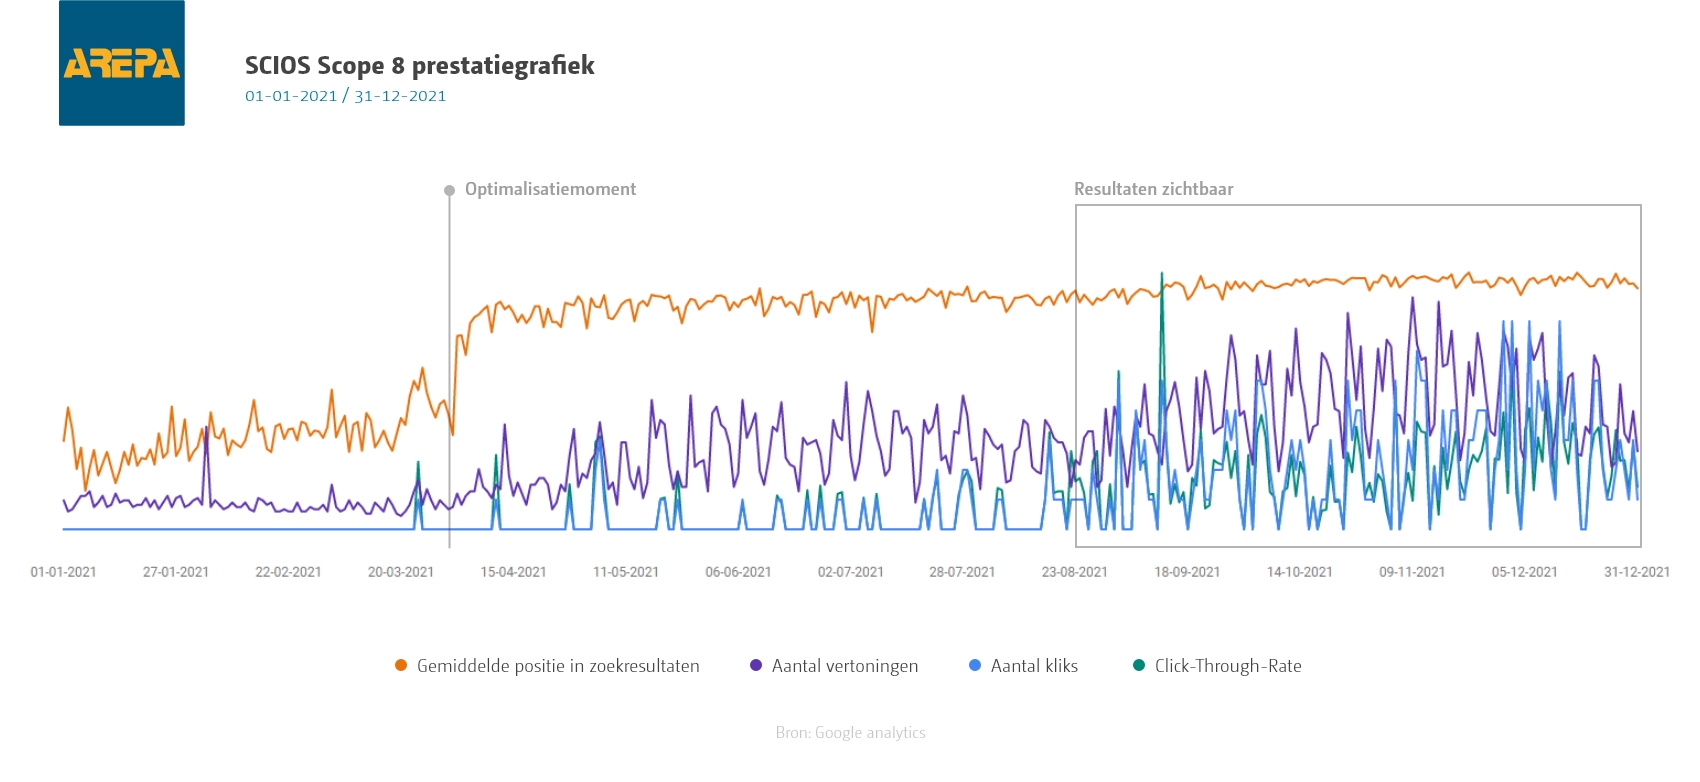This screenshot has height=782, width=1700.
Task: Click the Optimalisatiemoment marker dot
Action: pos(449,190)
